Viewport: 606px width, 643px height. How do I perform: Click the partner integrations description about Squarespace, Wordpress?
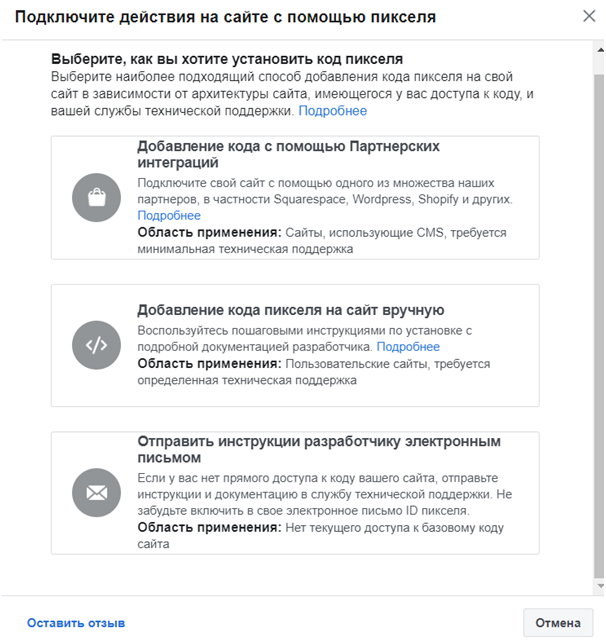(x=325, y=191)
